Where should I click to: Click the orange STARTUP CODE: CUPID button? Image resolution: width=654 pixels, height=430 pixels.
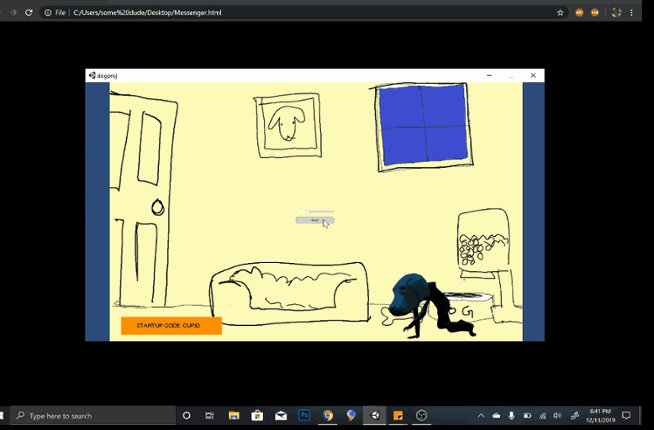(x=170, y=325)
